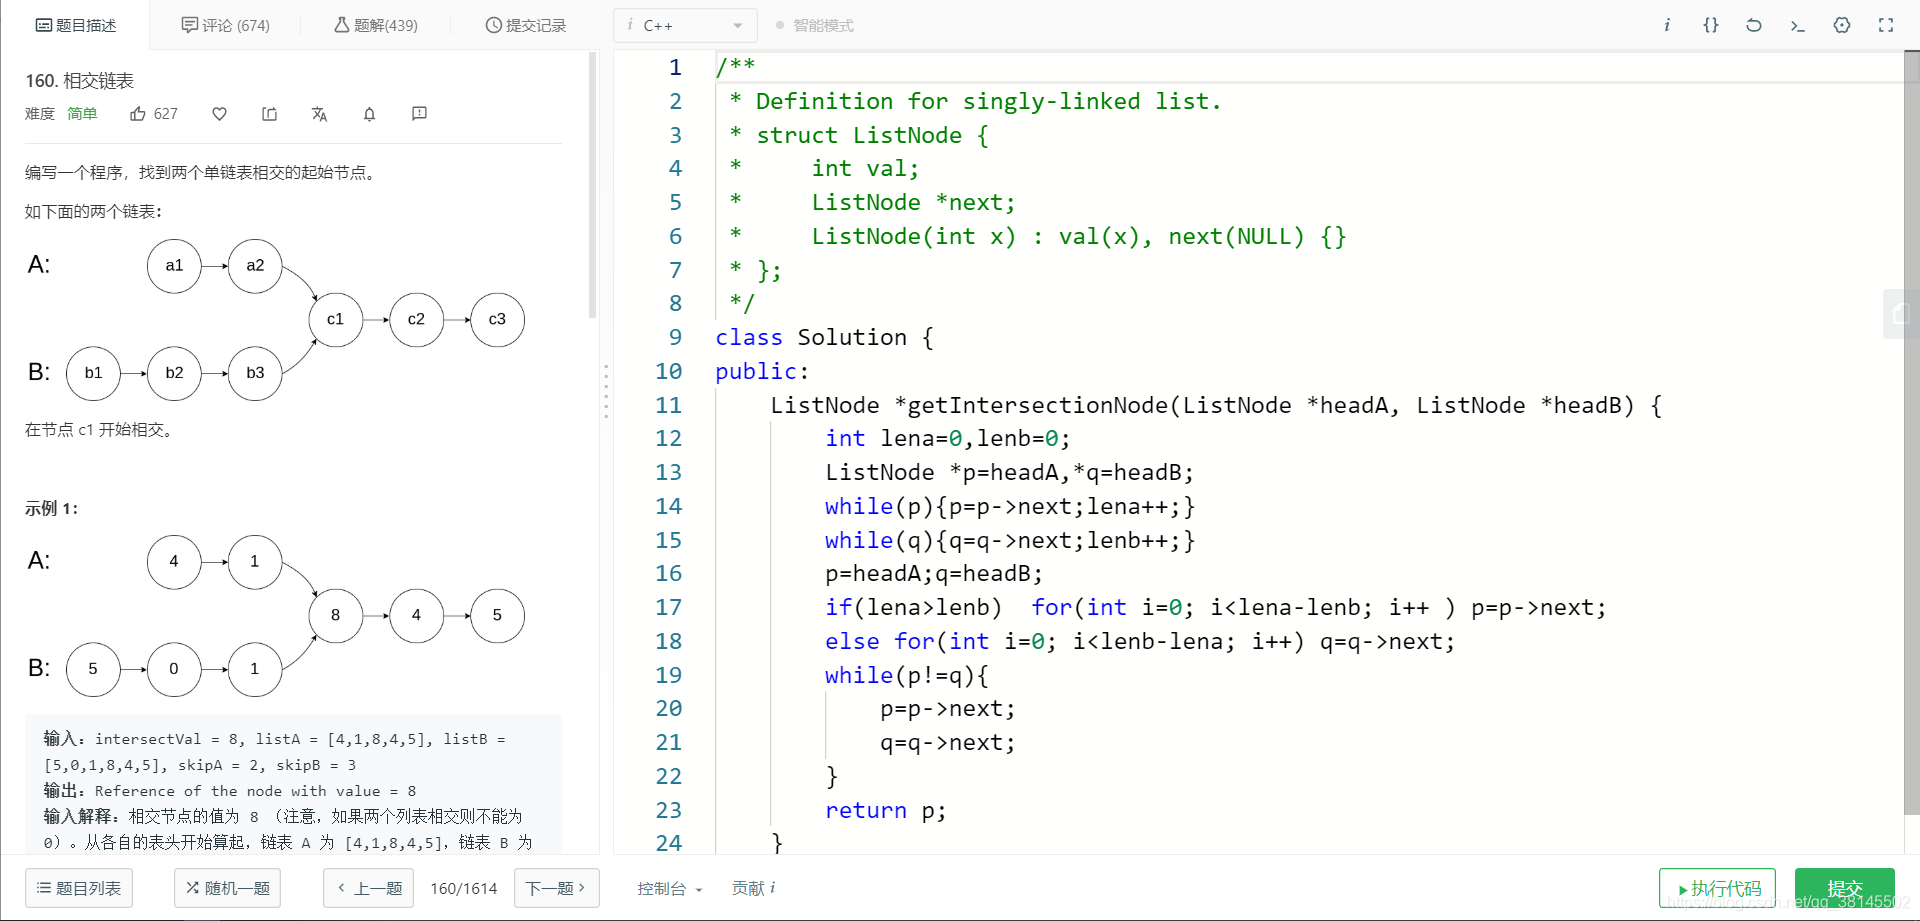
Task: Pick a random problem 随机一题
Action: 228,888
